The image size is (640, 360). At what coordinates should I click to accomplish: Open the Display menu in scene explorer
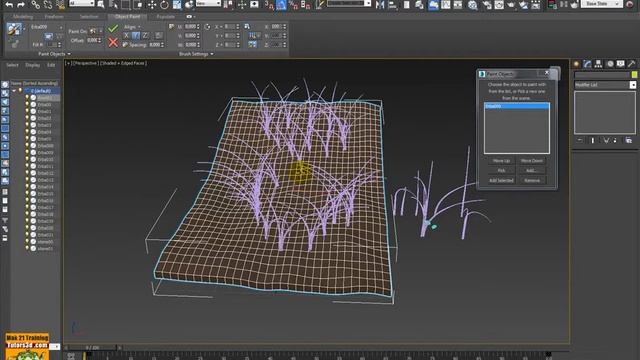[33, 65]
